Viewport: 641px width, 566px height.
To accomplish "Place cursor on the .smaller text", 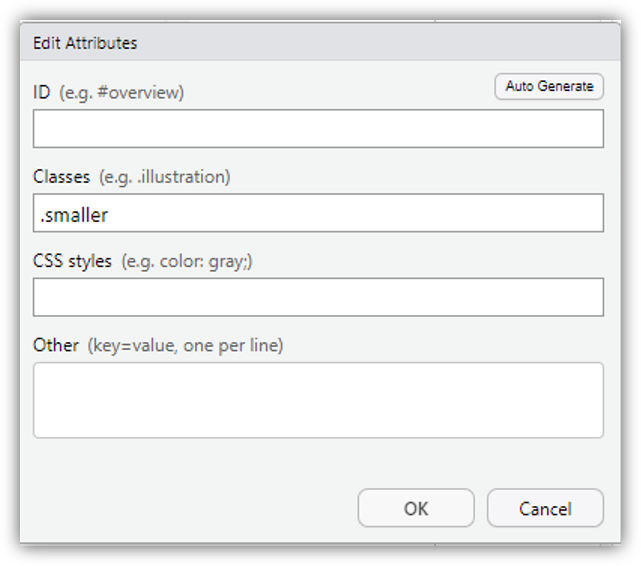I will [x=74, y=213].
